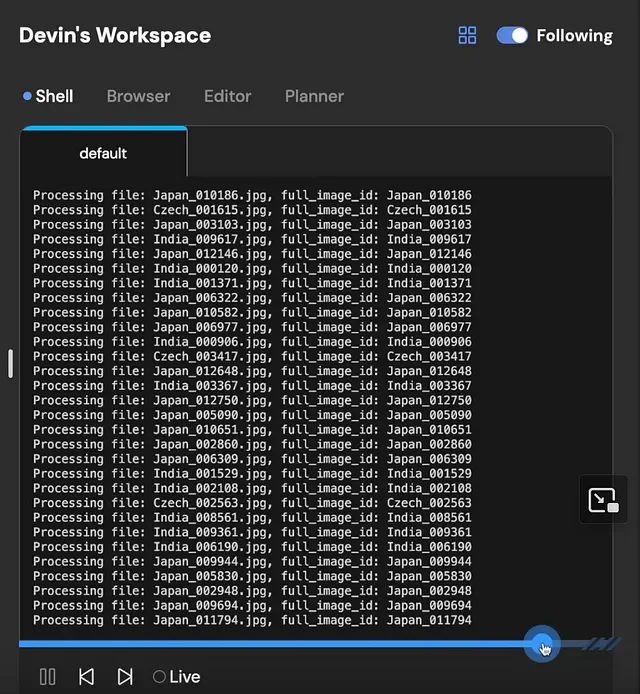Select the default shell tab

(104, 153)
